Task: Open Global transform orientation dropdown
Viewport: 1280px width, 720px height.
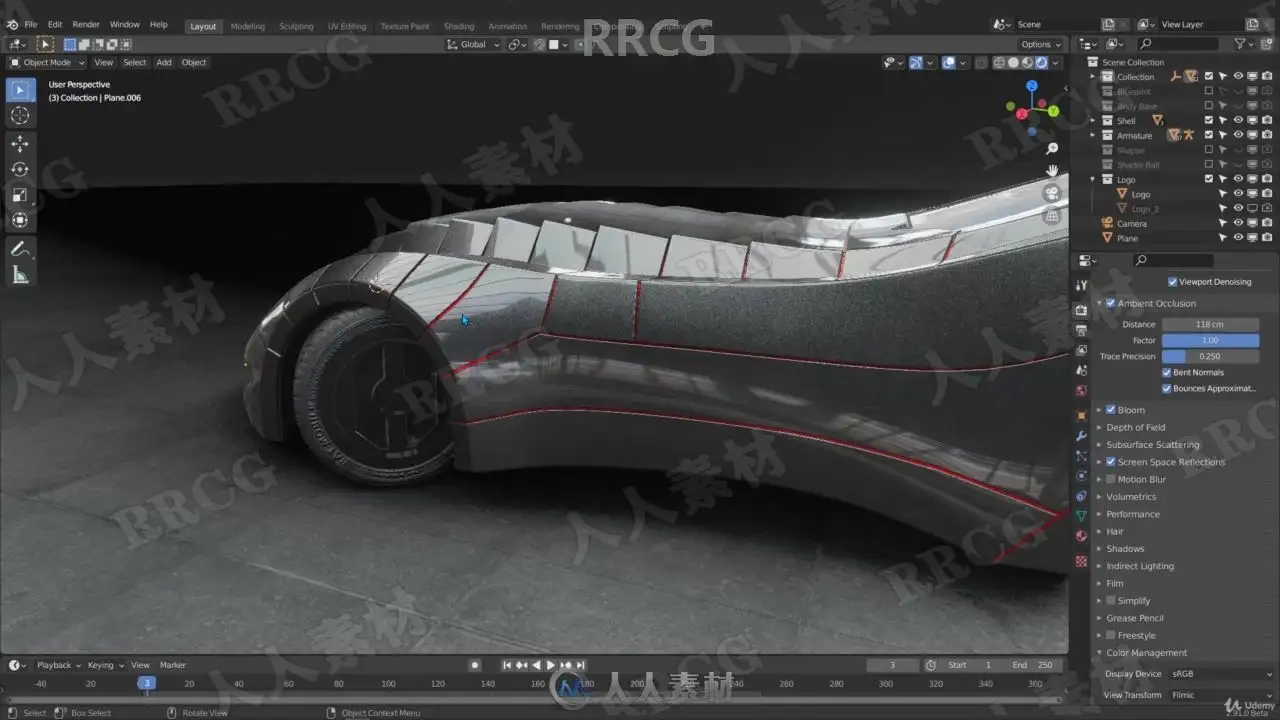Action: coord(473,44)
